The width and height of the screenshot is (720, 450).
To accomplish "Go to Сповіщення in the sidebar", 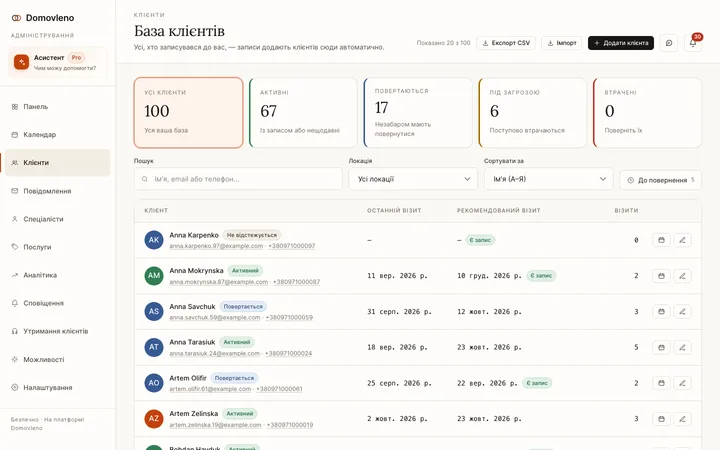I will tap(58, 303).
